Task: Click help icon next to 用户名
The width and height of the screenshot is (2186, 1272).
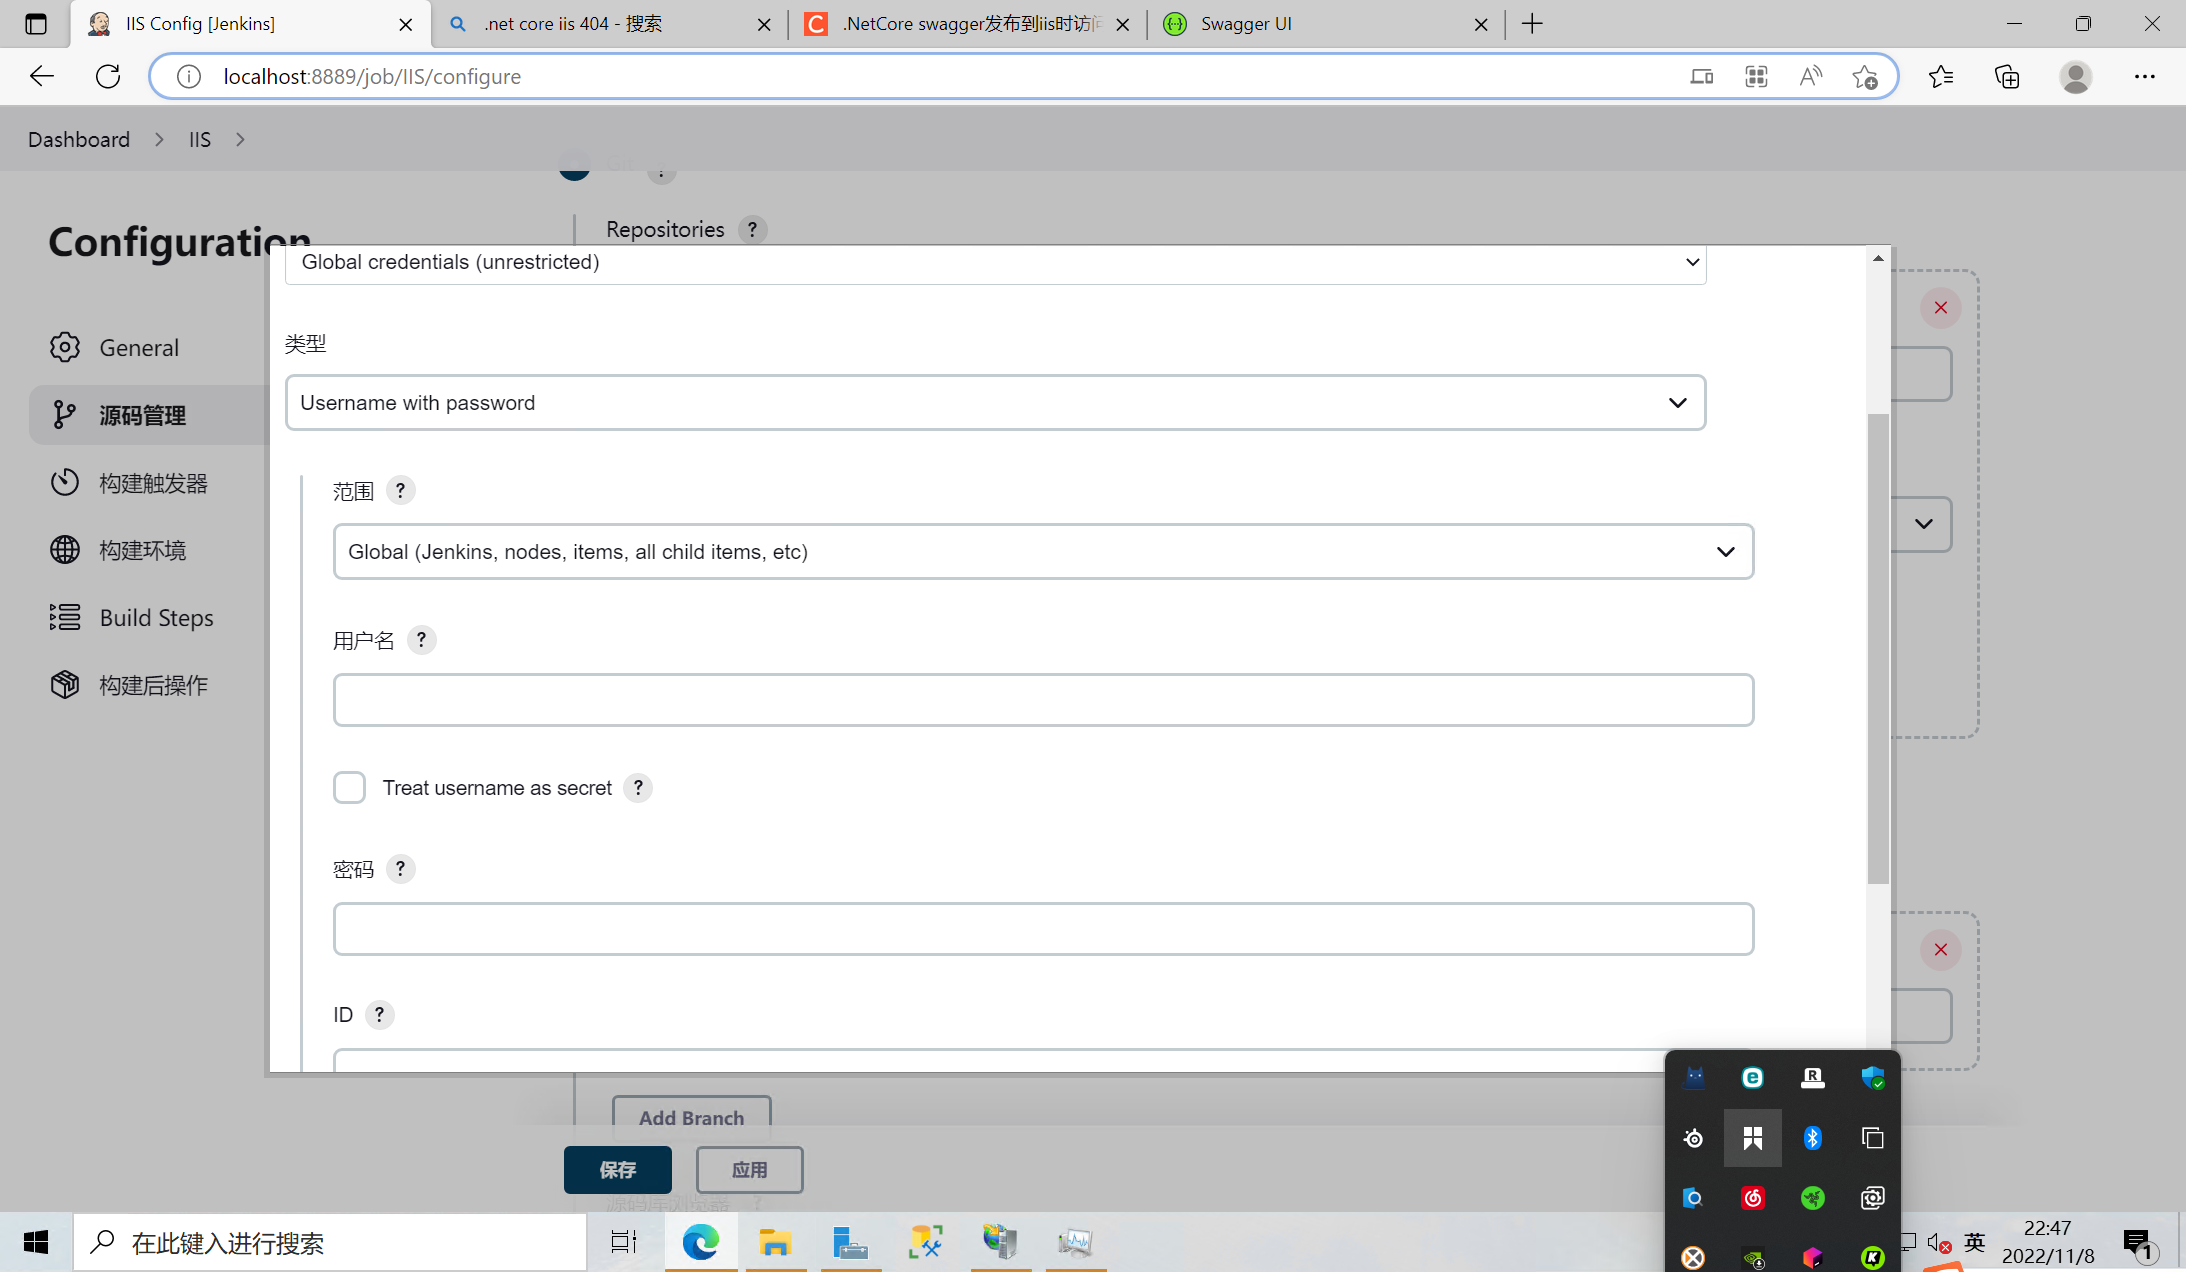Action: point(421,640)
